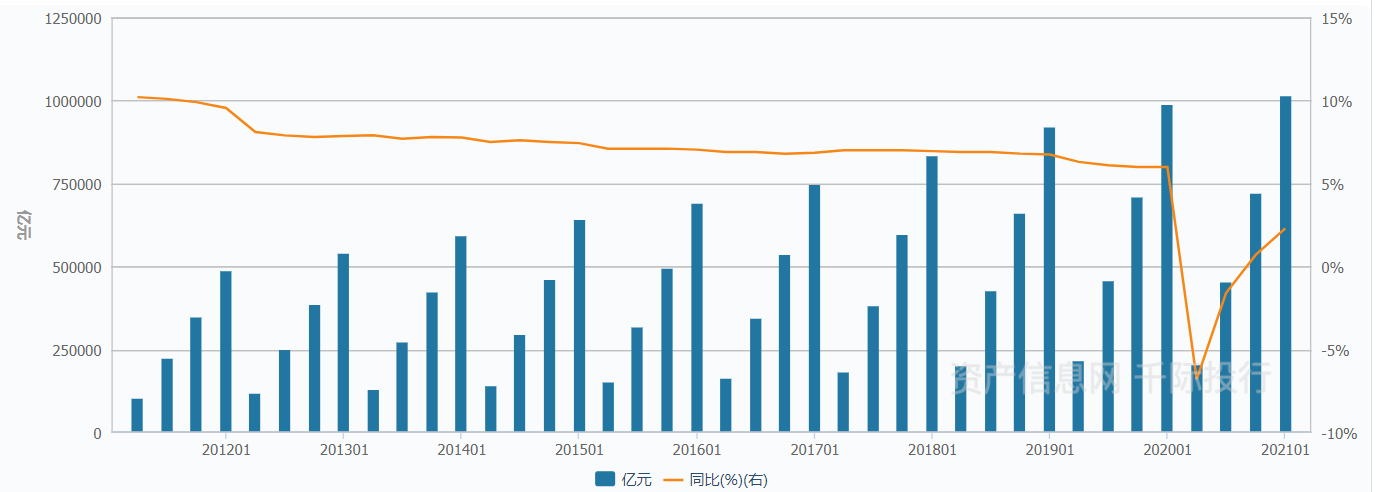
Task: Click the bar above the 201901 label
Action: pos(1049,280)
